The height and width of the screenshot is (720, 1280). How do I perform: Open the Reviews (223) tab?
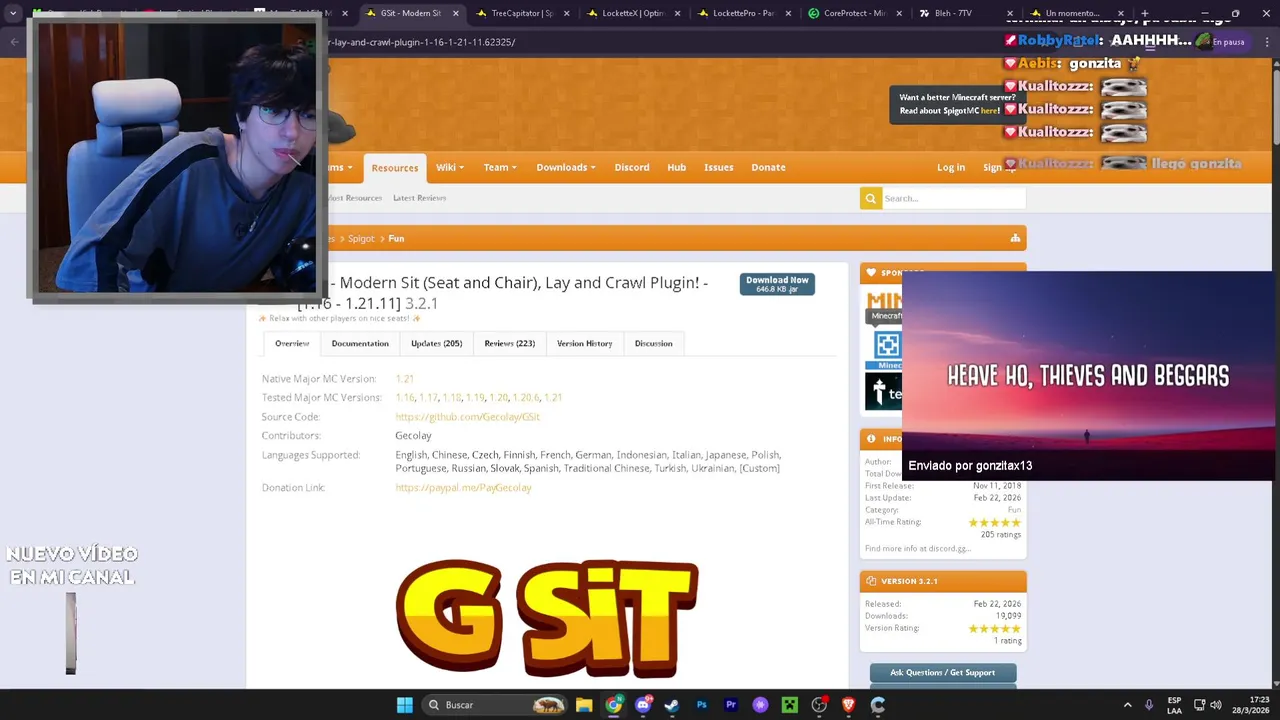tap(509, 343)
